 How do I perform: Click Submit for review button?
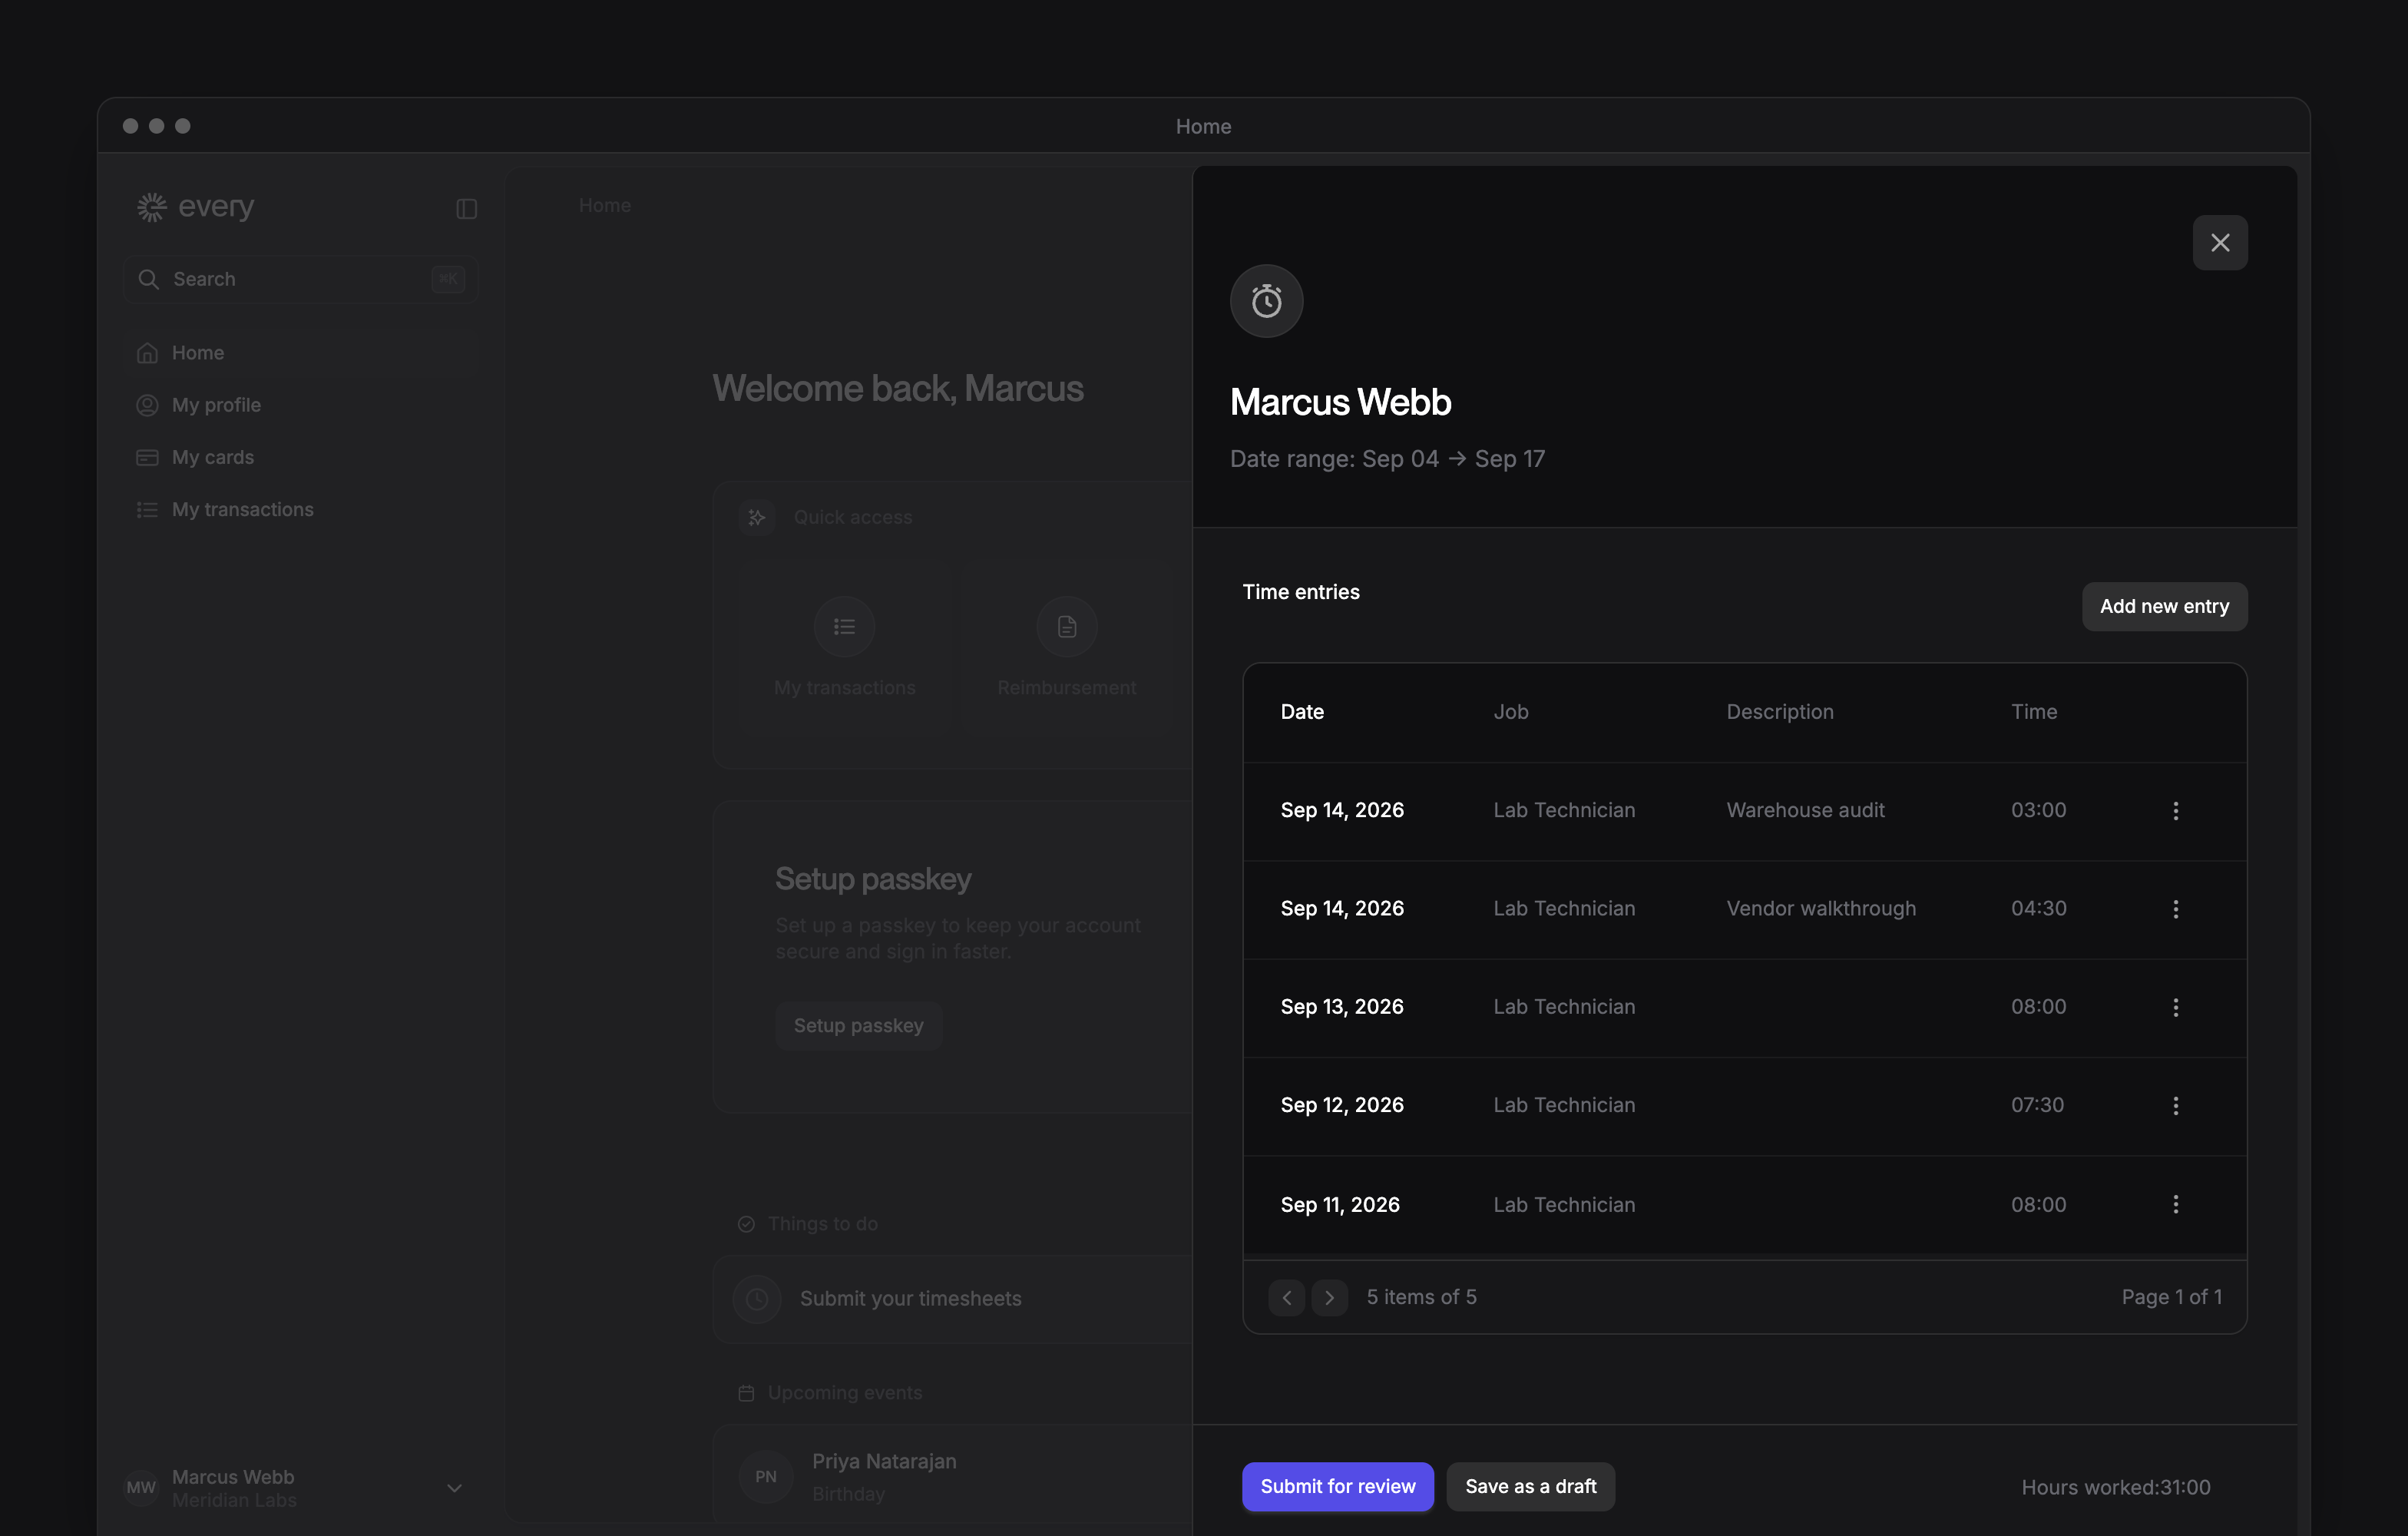(1337, 1487)
